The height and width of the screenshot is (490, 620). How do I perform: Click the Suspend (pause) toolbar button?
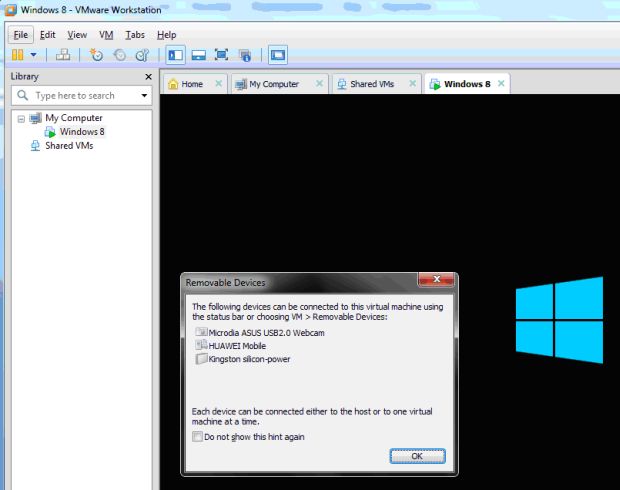click(17, 55)
